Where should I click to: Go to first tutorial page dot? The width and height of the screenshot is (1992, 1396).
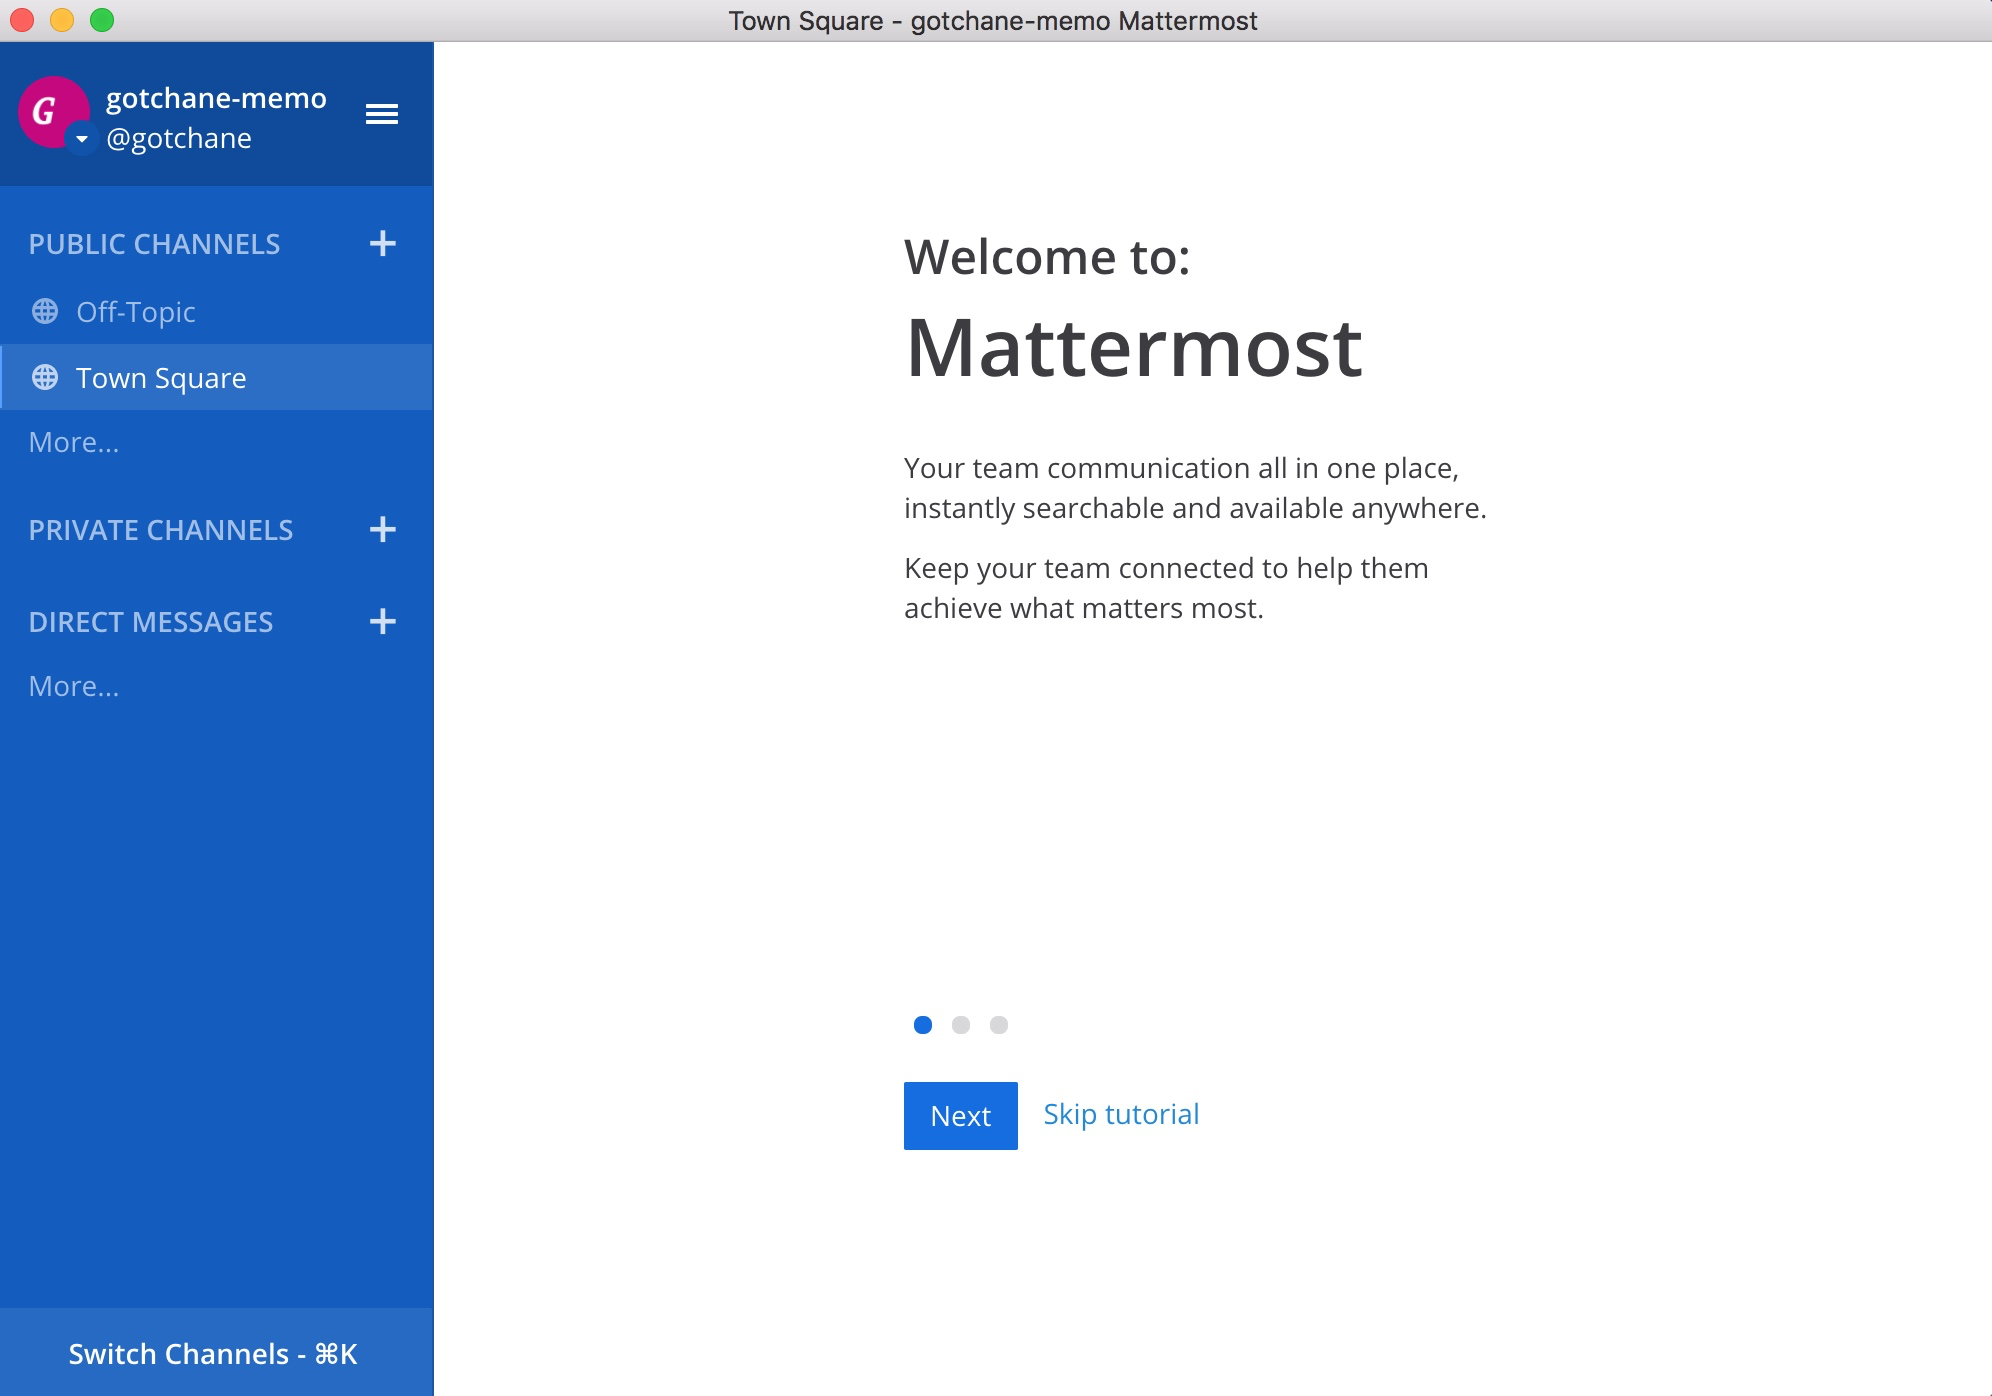click(923, 1025)
